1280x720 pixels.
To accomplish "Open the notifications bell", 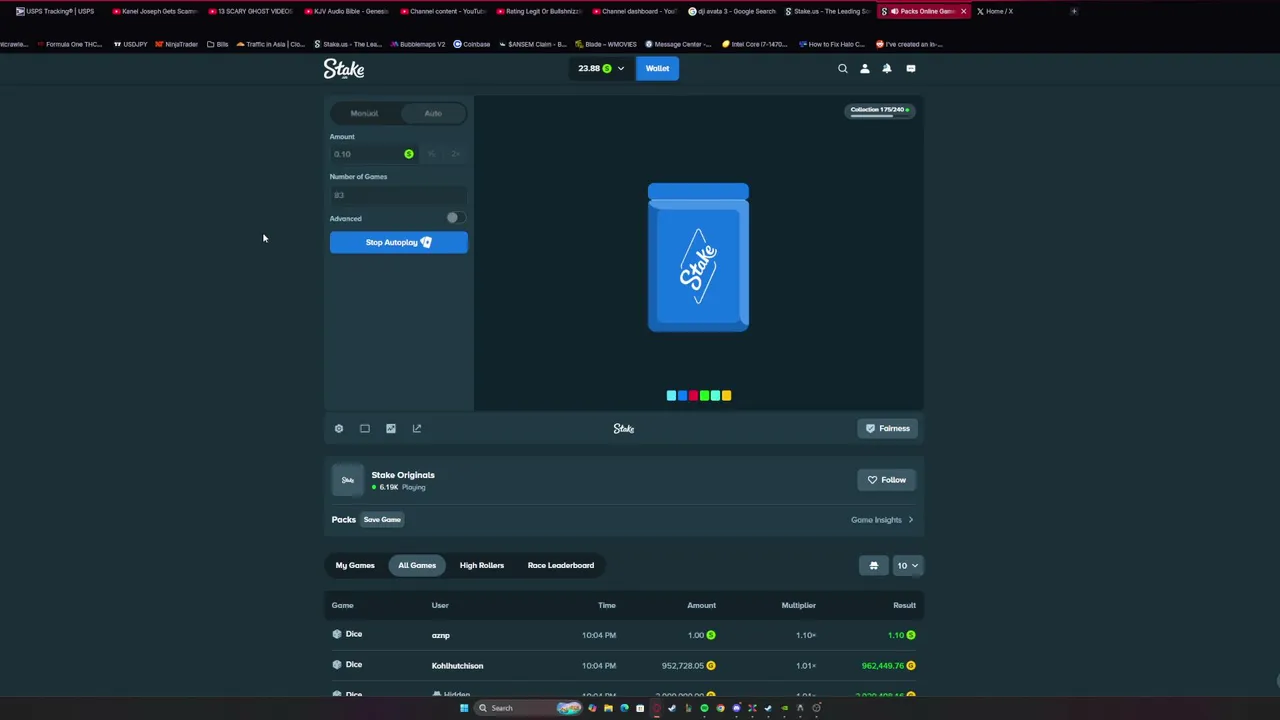I will (x=887, y=69).
